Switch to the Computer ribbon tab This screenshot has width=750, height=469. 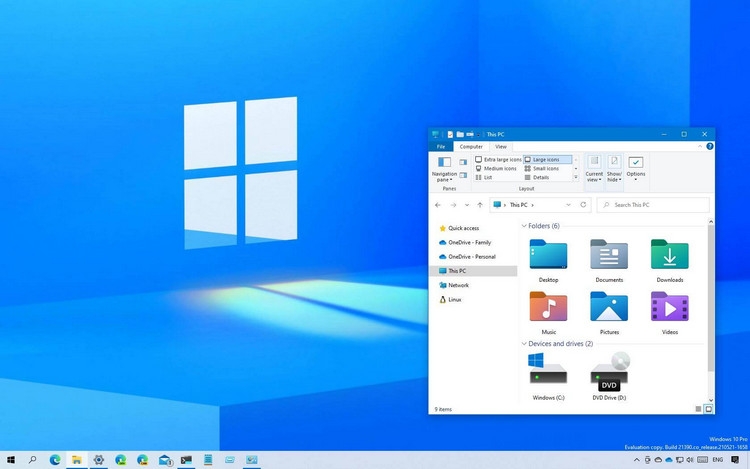coord(471,147)
